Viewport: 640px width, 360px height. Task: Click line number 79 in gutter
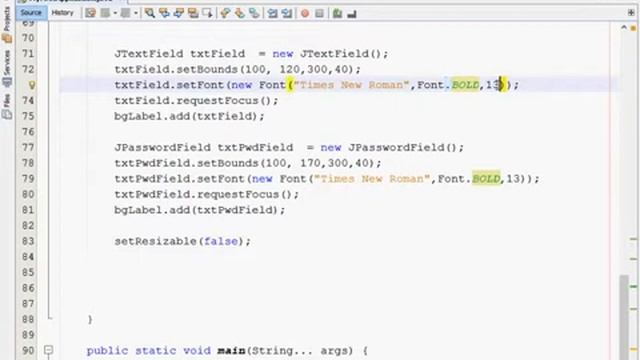click(x=28, y=178)
